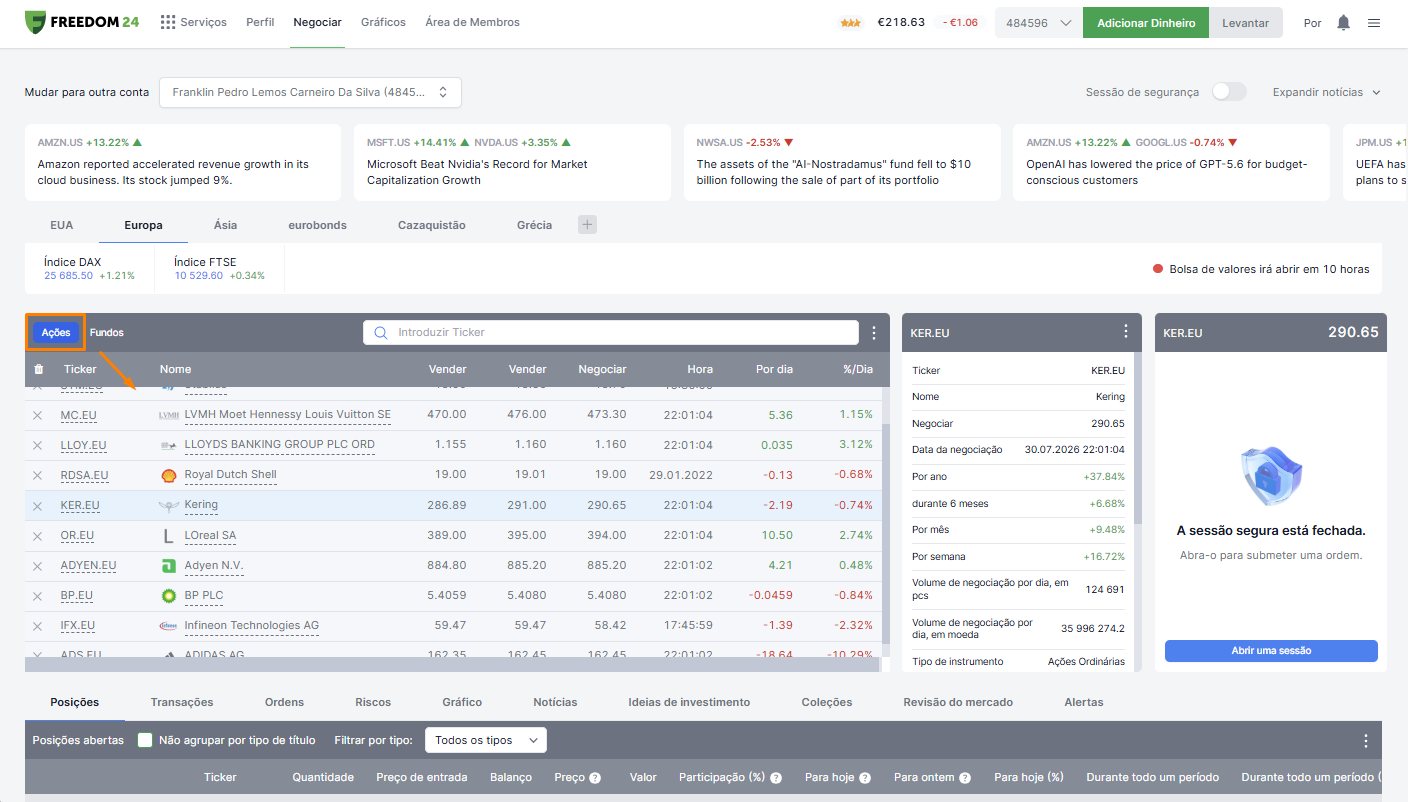Click the LVMH logo icon
This screenshot has height=802, width=1408.
(168, 415)
